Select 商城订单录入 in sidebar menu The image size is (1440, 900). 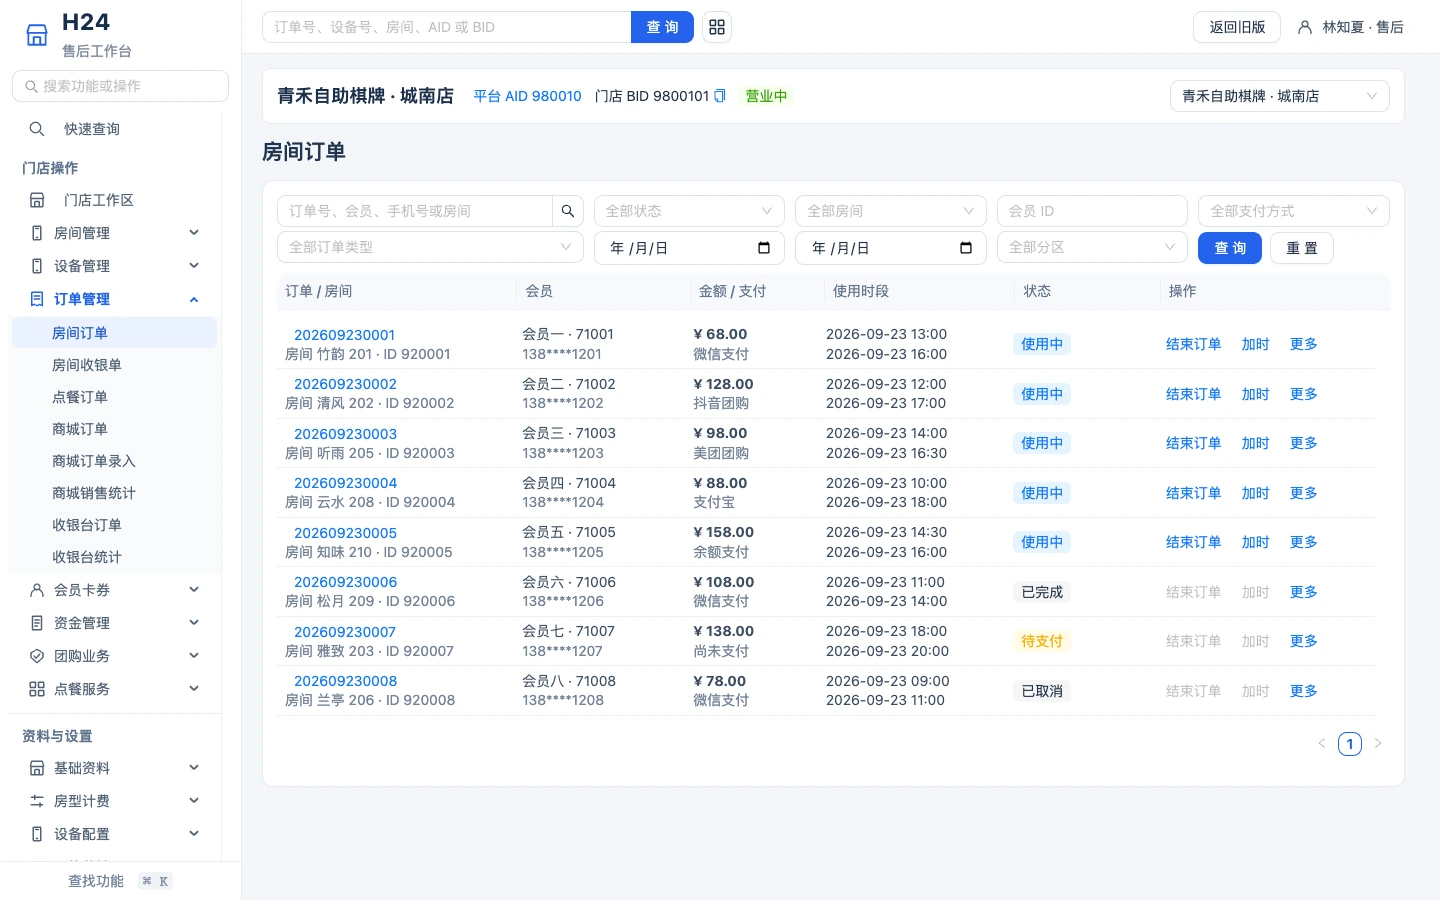[114, 461]
